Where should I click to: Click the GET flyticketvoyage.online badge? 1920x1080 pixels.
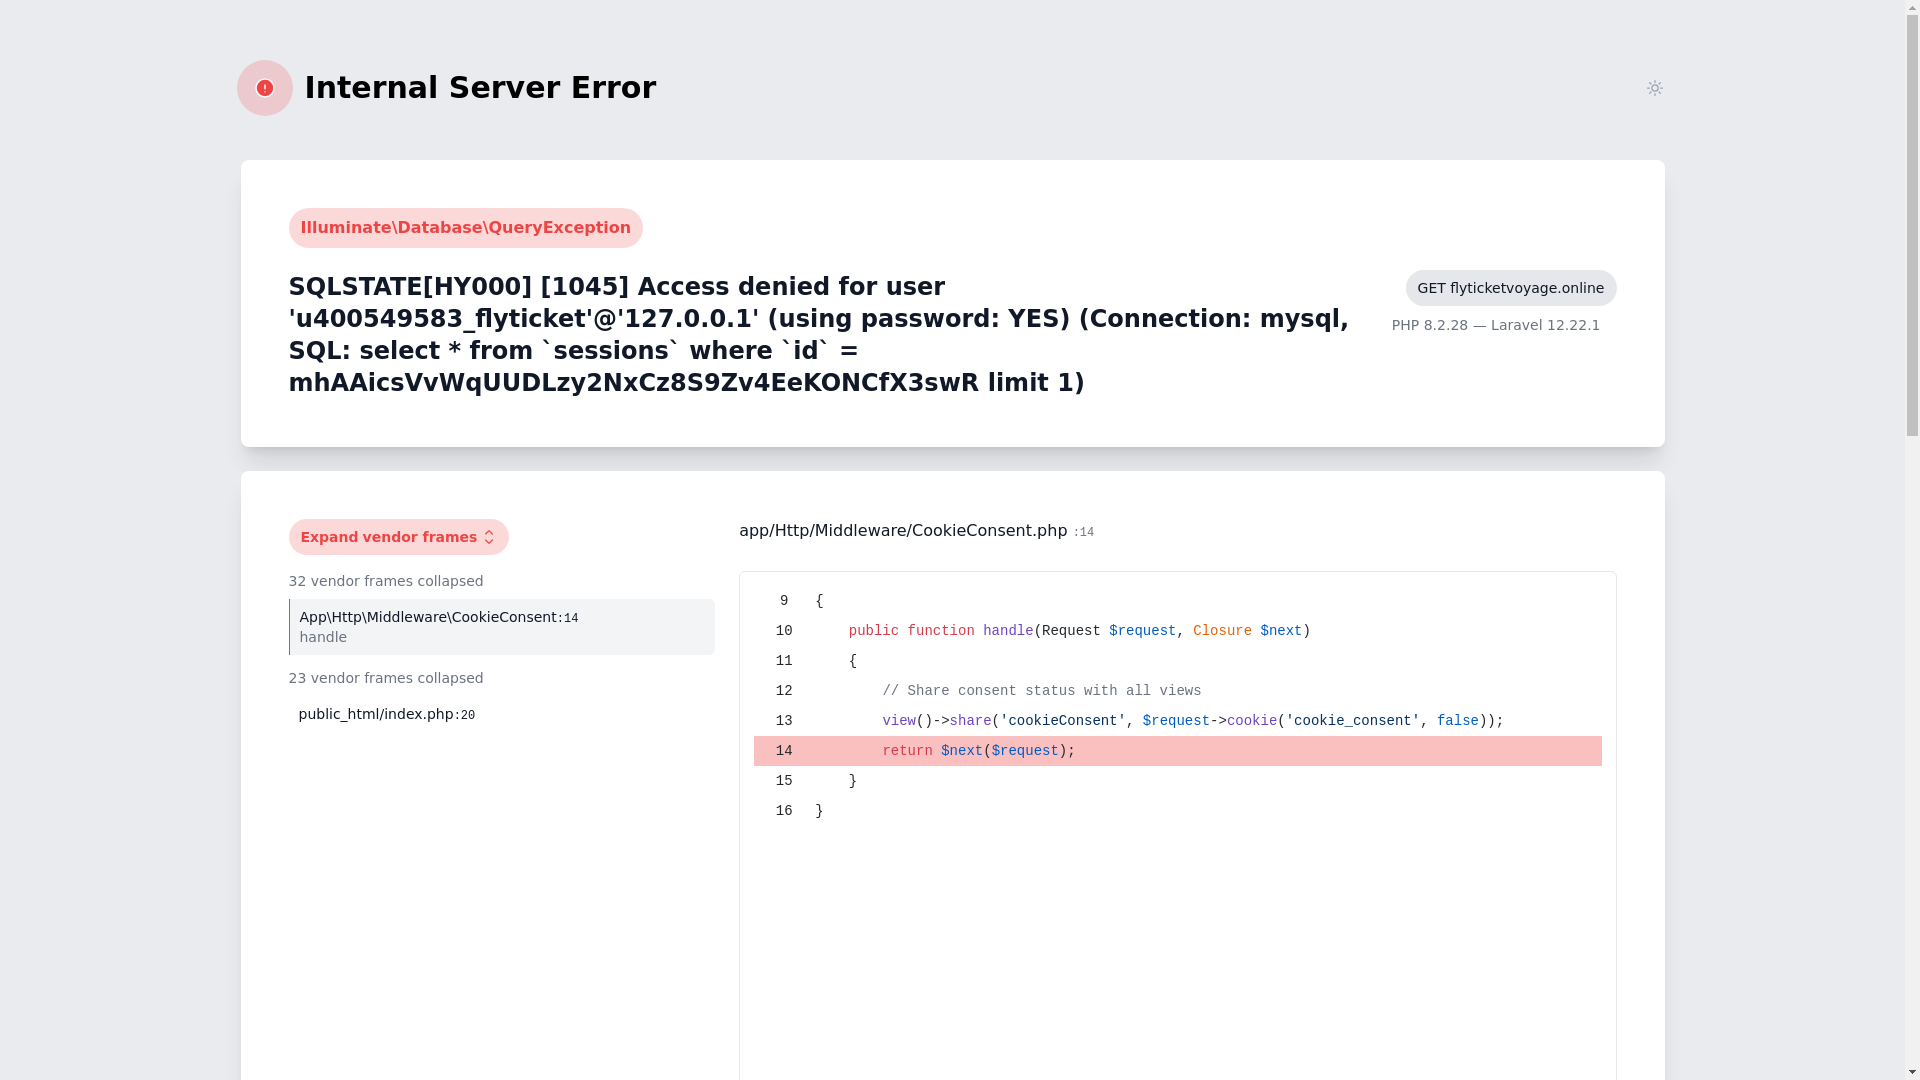point(1510,288)
